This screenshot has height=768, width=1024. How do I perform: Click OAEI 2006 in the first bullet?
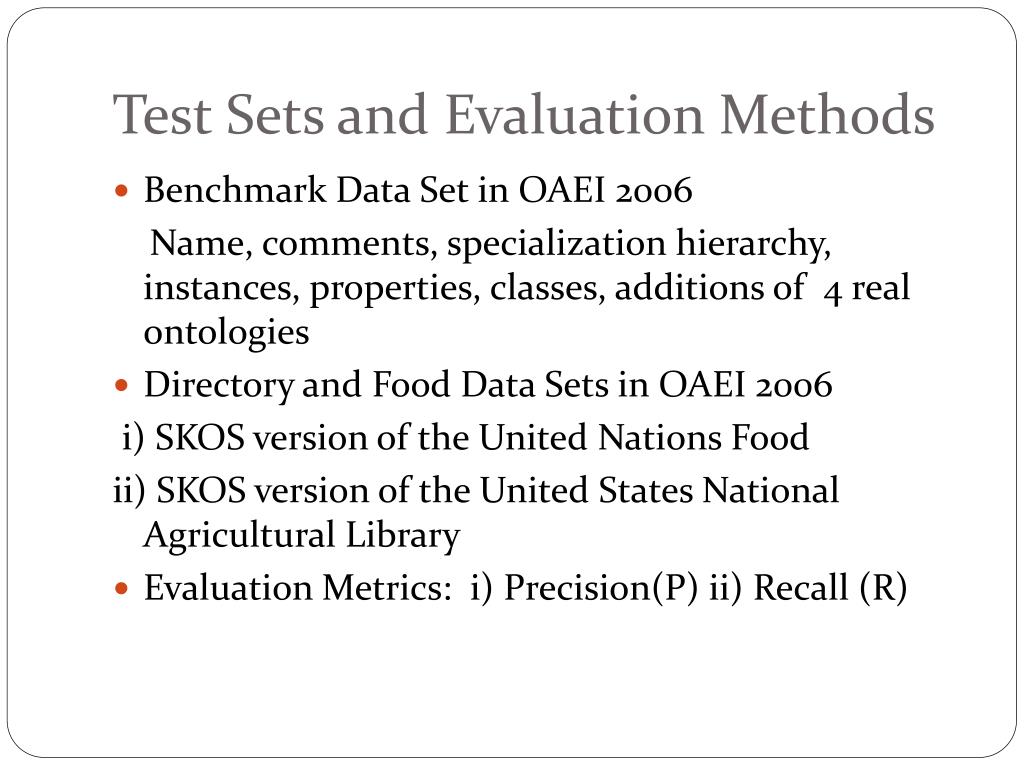[x=605, y=190]
